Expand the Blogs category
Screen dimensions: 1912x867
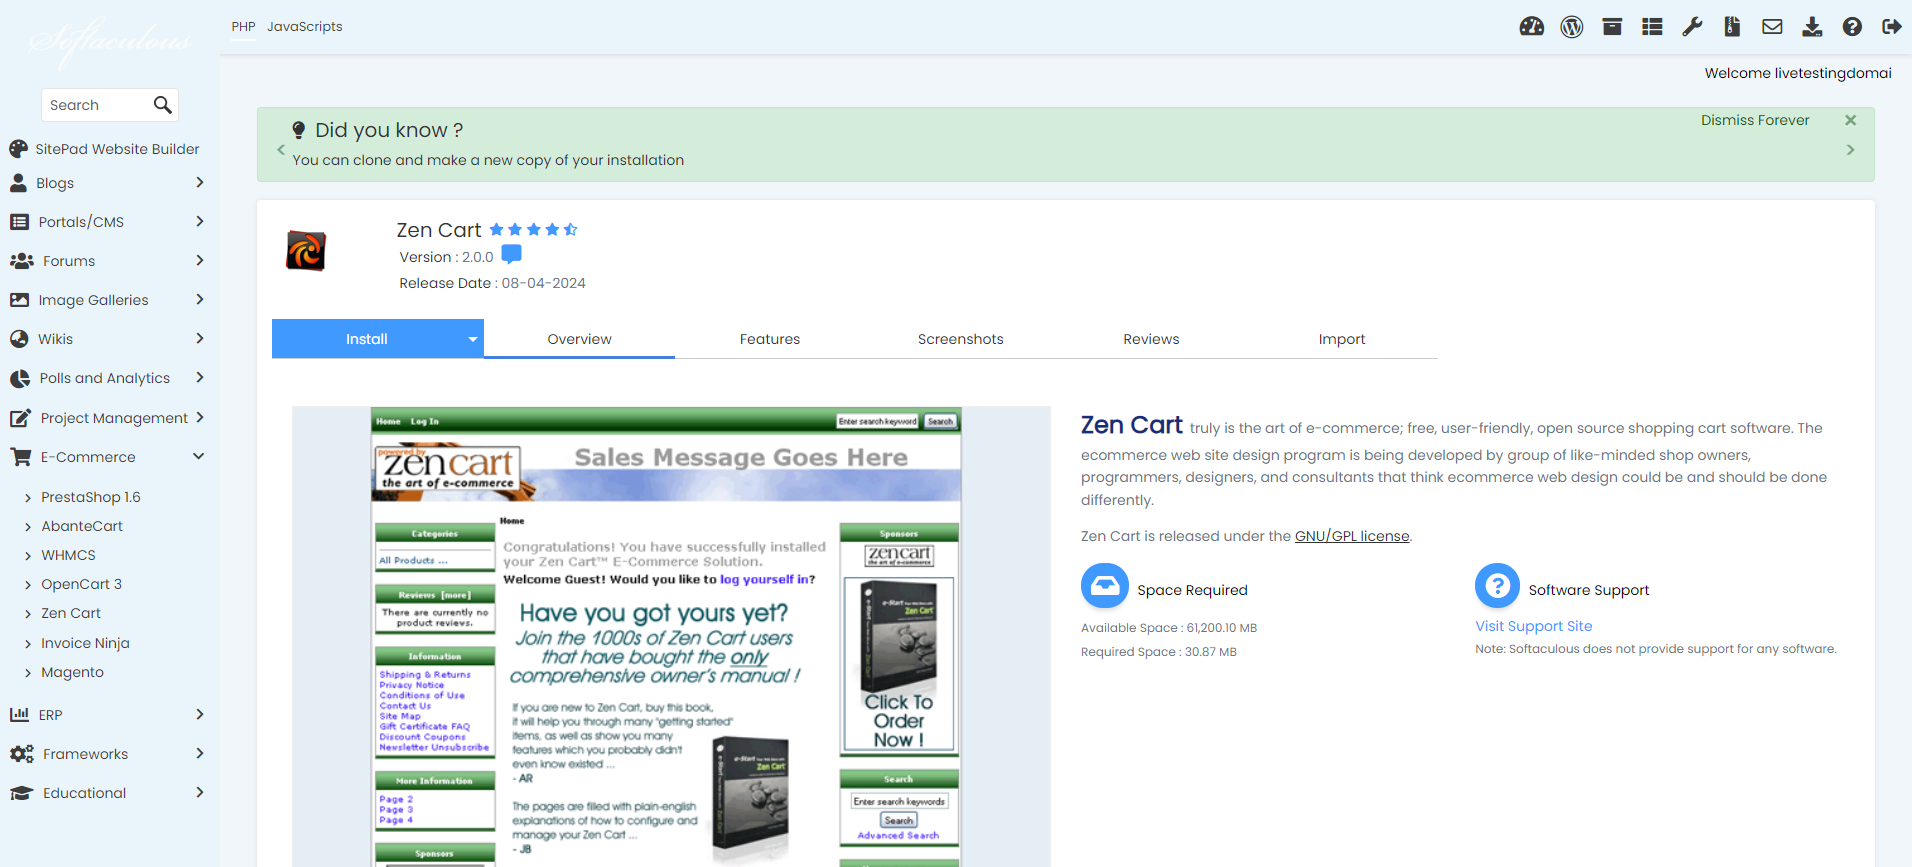point(106,183)
